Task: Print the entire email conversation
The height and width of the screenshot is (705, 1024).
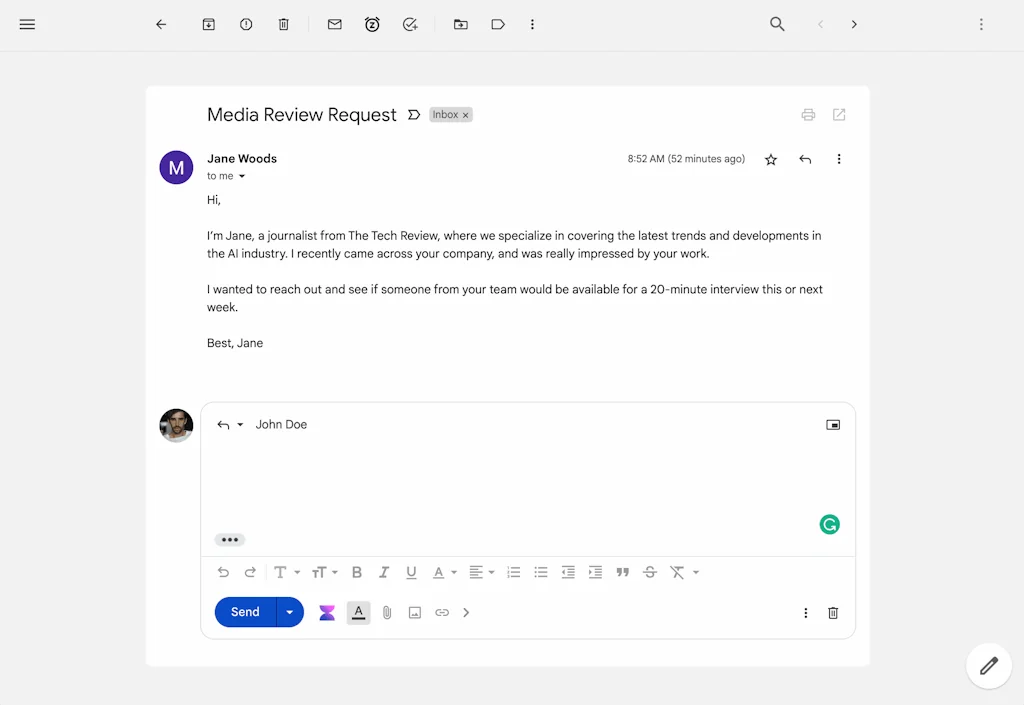Action: [808, 115]
